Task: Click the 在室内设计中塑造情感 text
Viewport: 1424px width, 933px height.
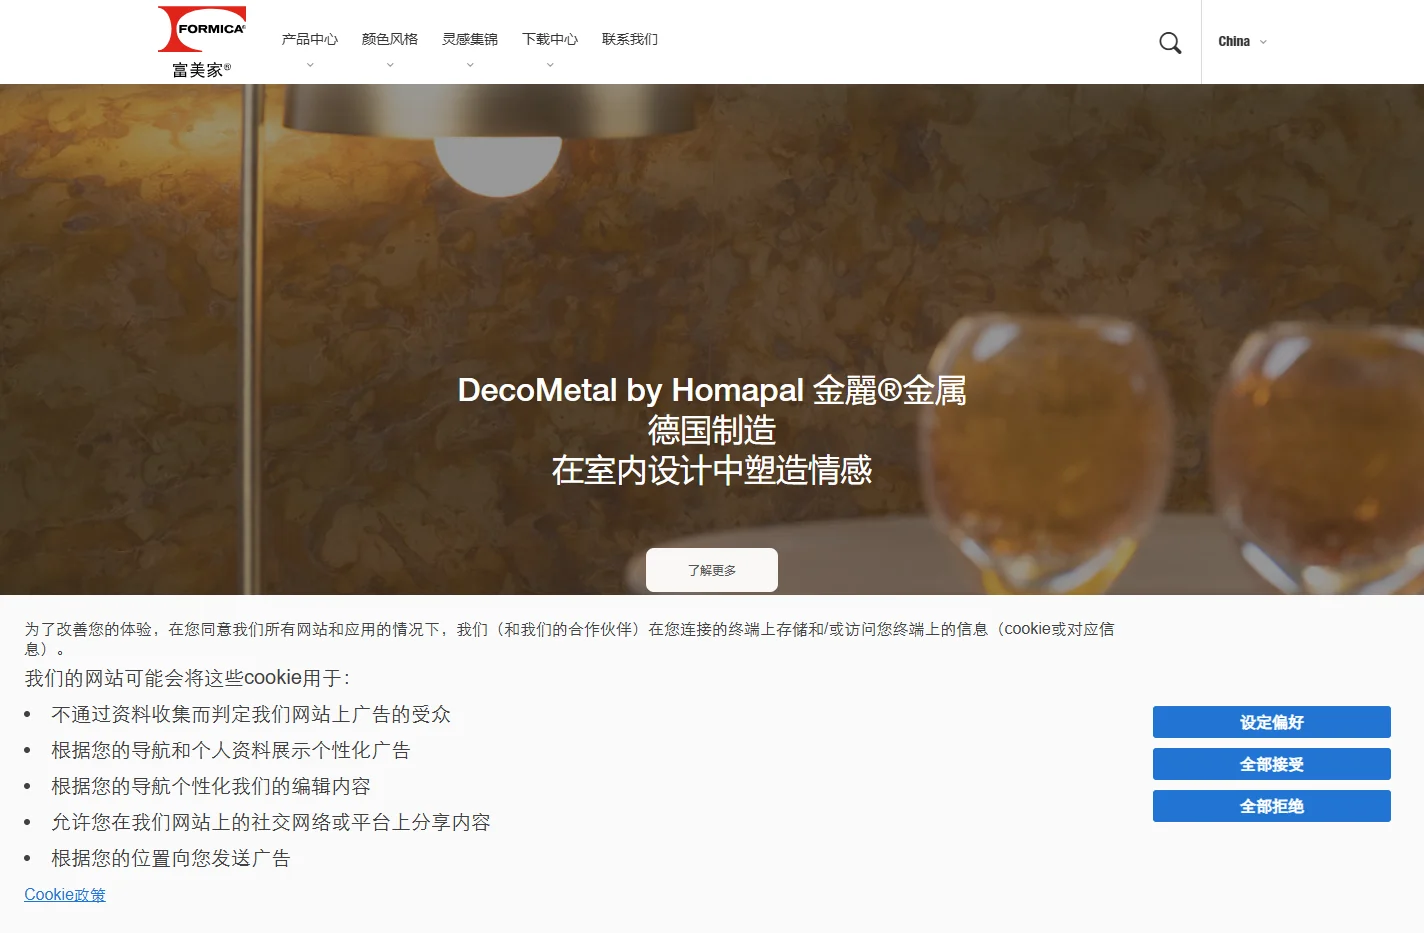Action: coord(712,470)
